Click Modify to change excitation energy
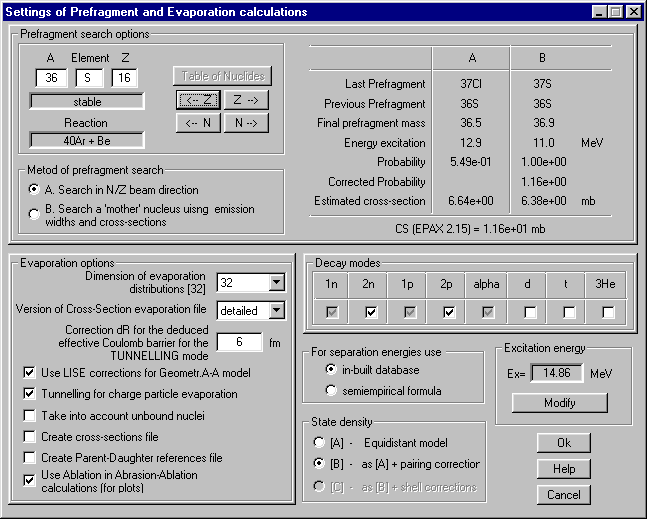 [x=560, y=403]
